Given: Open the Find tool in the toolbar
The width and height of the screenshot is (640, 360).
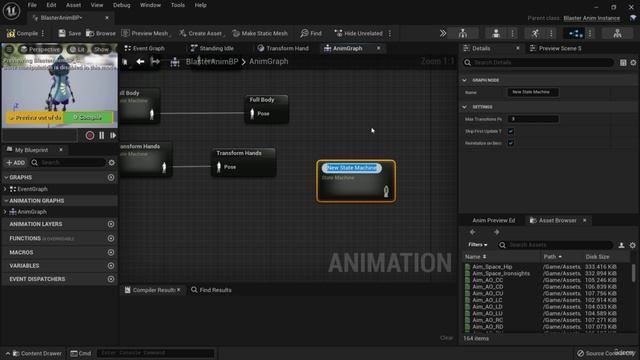Looking at the screenshot, I should [x=311, y=33].
